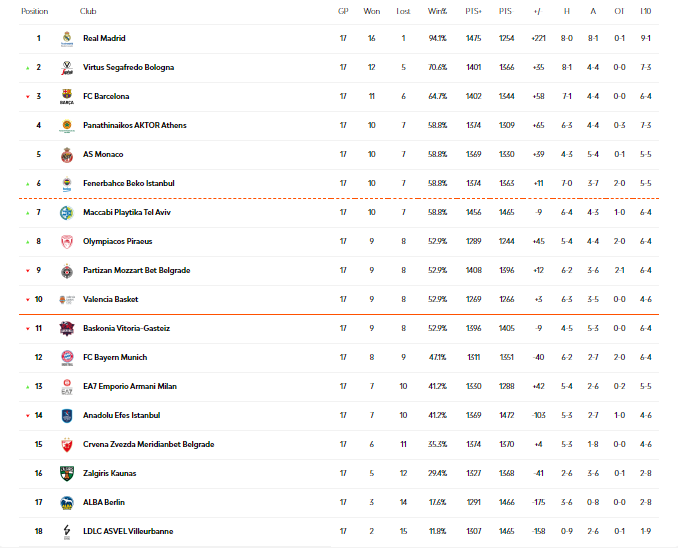Click the Crvena Zvezda Meridianbet Belgrade crest
The height and width of the screenshot is (548, 678).
pos(66,444)
